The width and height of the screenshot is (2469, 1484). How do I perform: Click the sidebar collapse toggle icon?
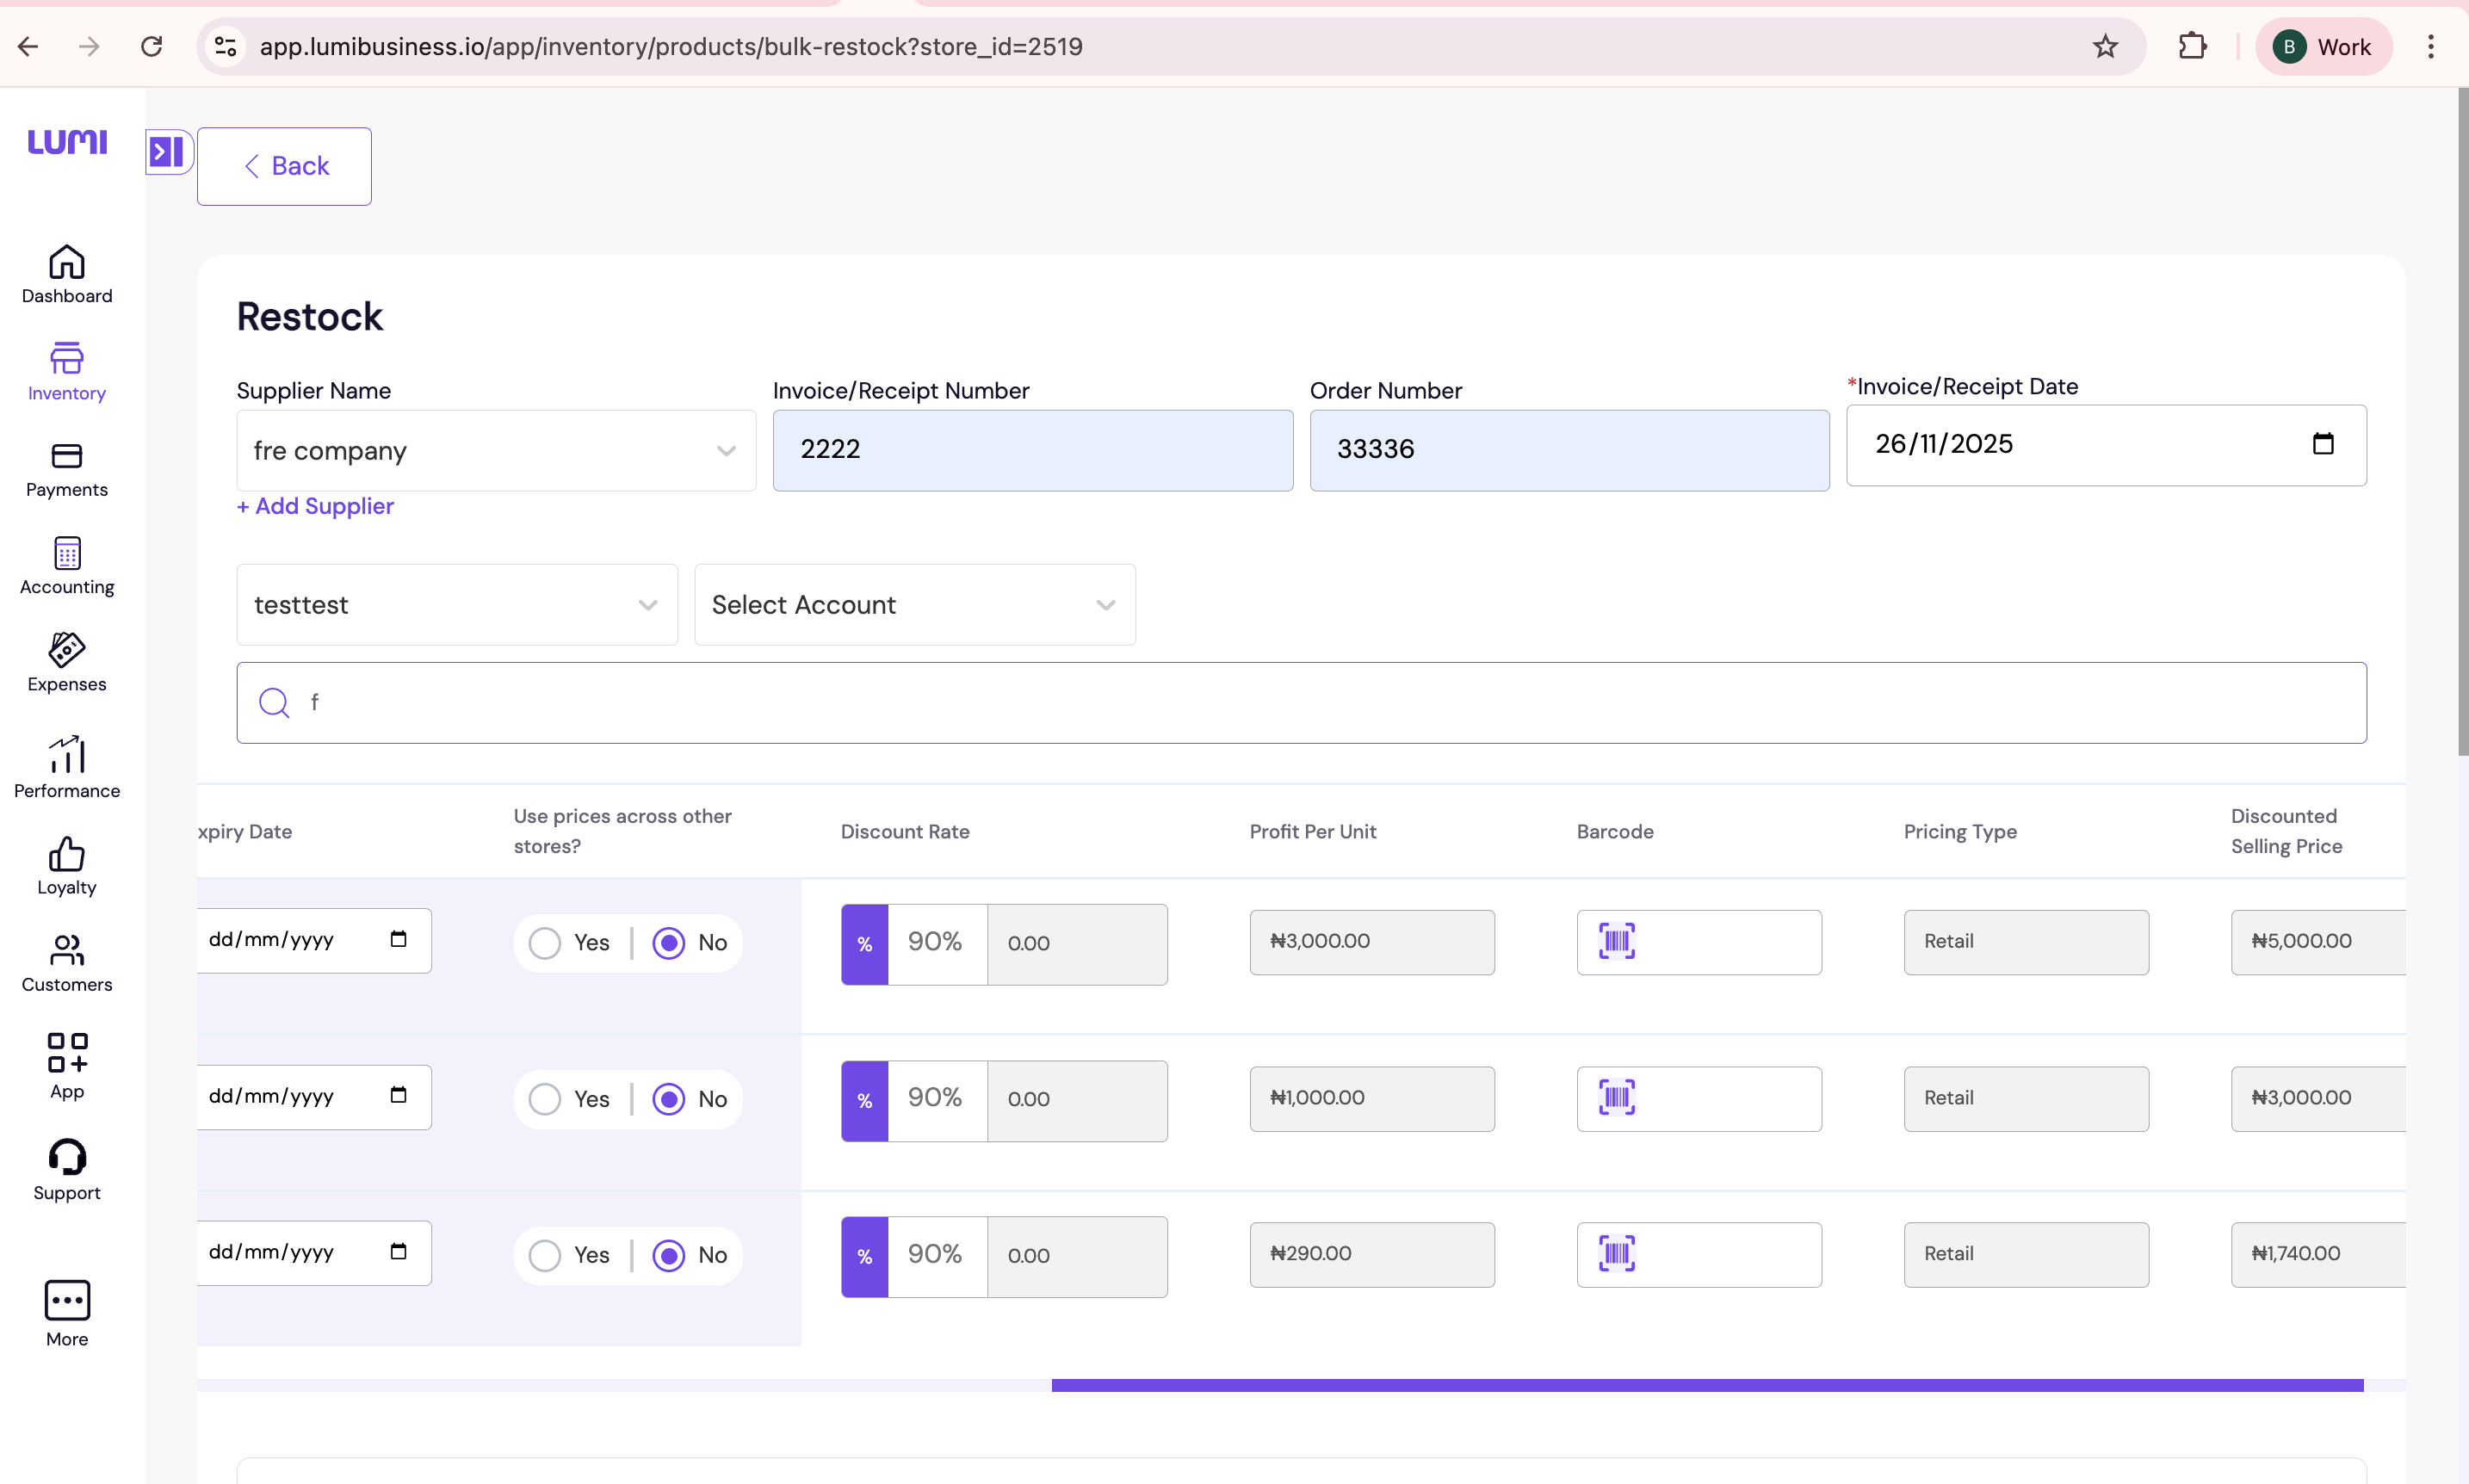pos(167,151)
